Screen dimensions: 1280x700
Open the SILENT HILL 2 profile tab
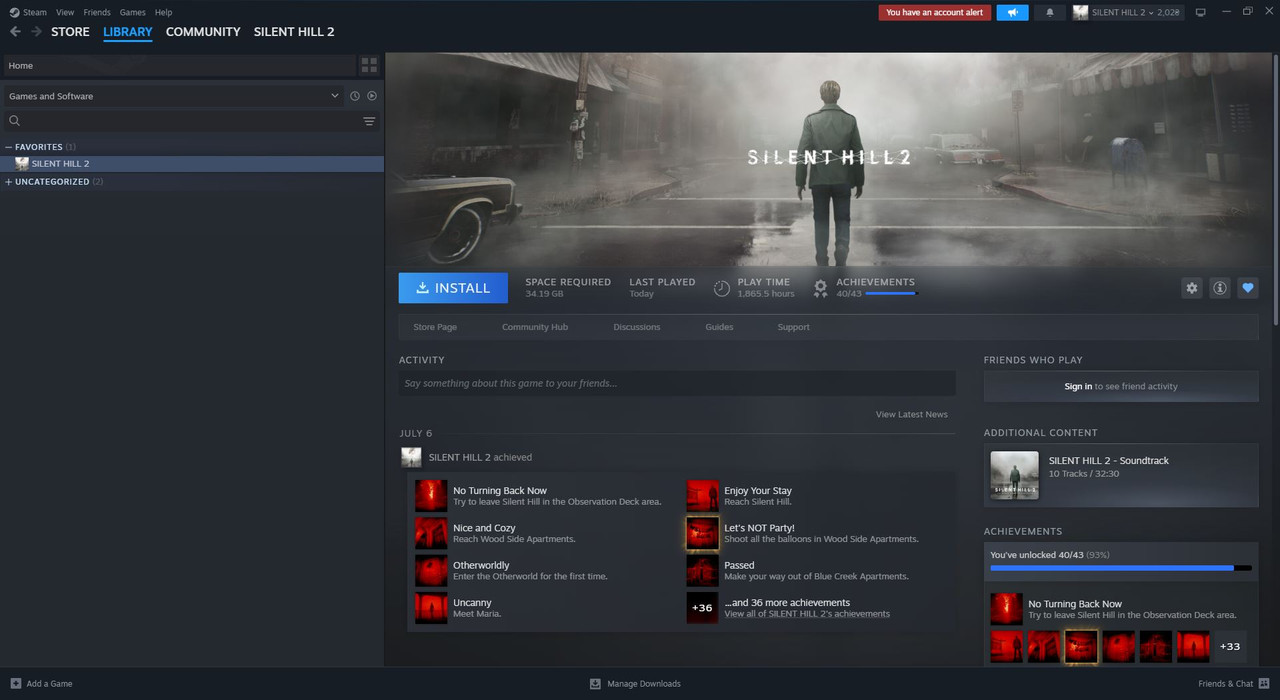tap(294, 32)
